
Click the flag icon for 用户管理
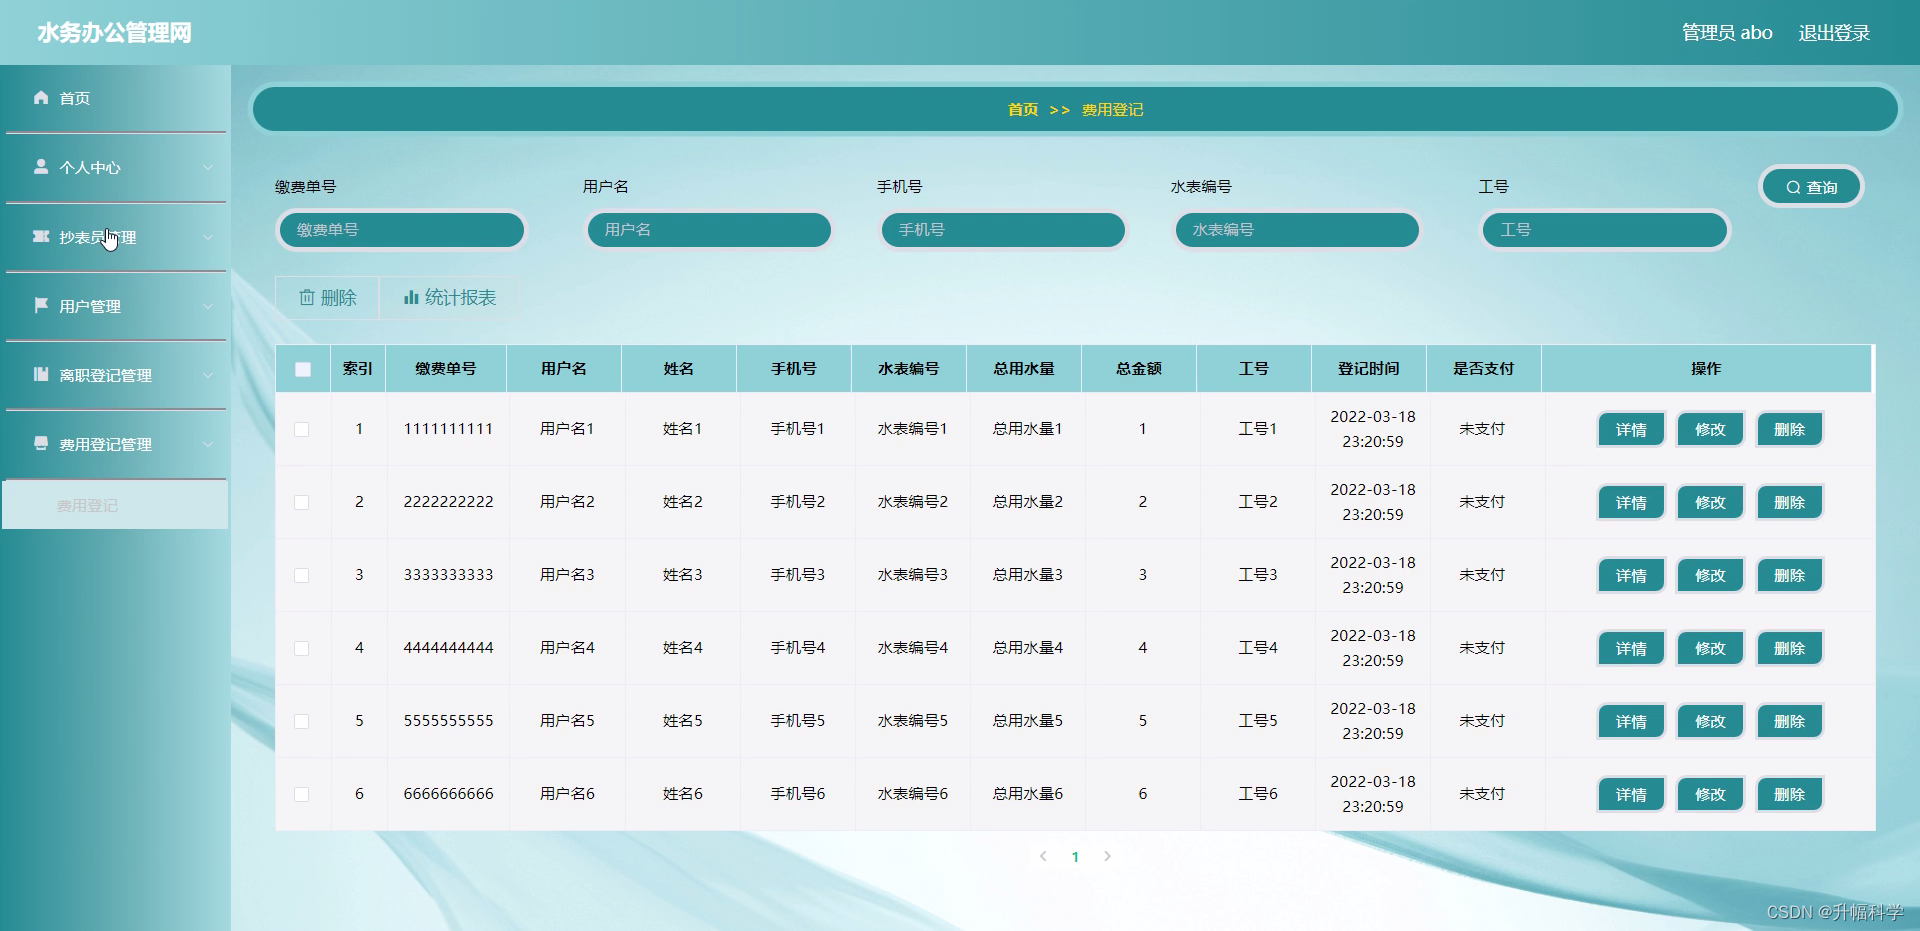pos(41,306)
